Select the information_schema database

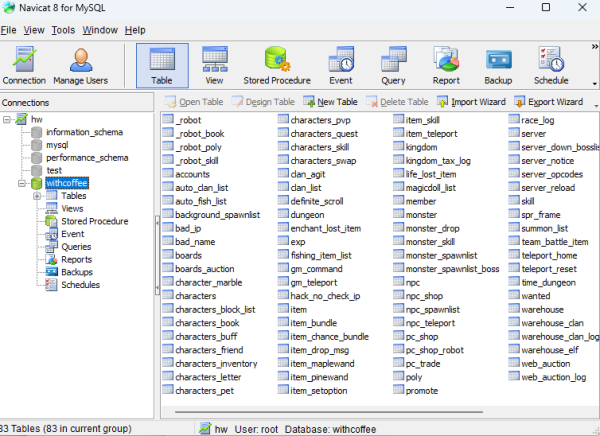(77, 132)
